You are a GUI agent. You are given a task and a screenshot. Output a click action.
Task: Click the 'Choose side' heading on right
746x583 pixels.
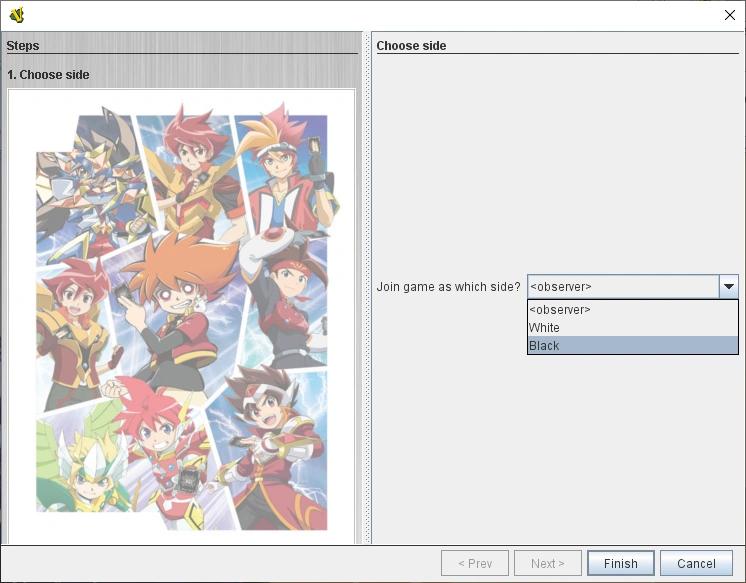click(x=411, y=46)
